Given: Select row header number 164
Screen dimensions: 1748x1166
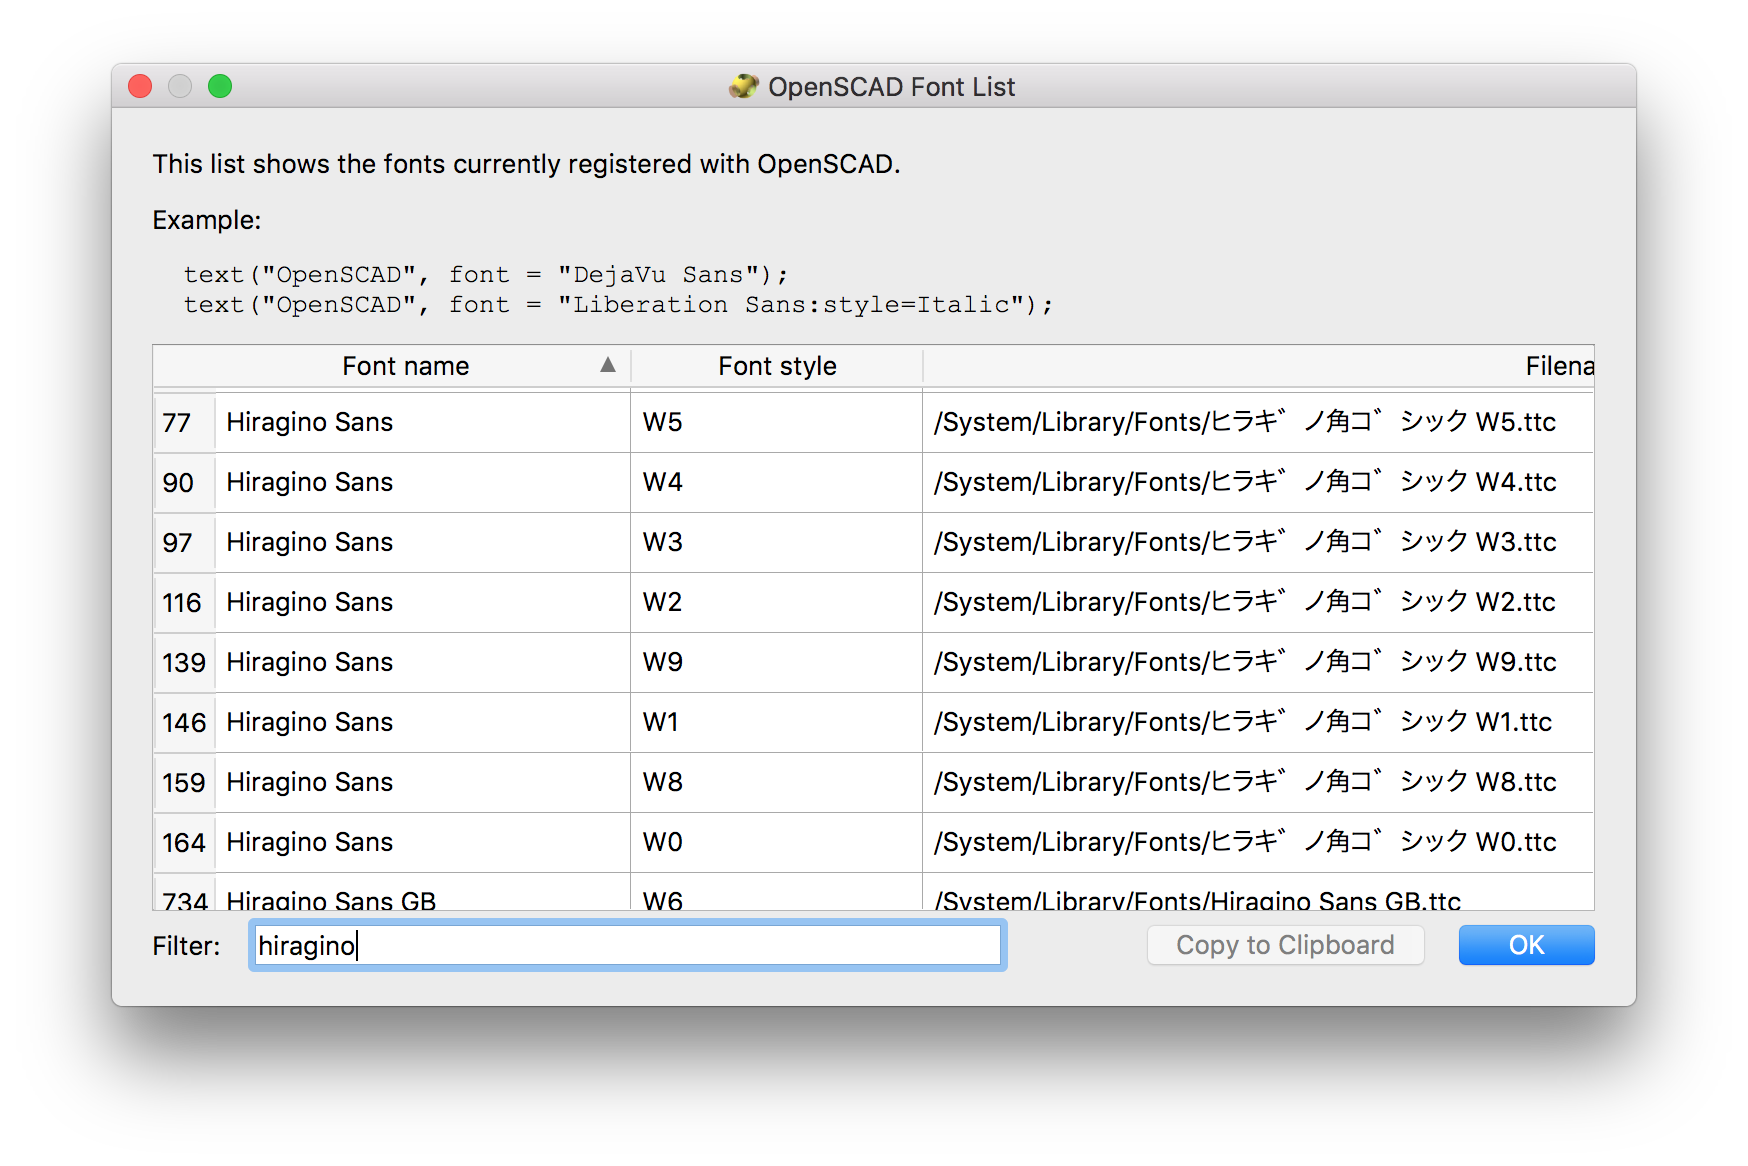Looking at the screenshot, I should pyautogui.click(x=184, y=843).
